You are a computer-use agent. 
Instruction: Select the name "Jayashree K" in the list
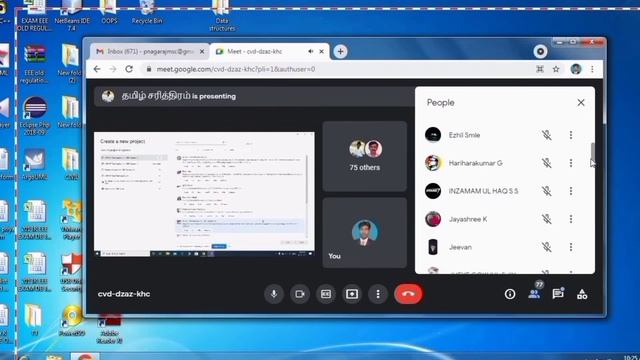click(x=468, y=219)
